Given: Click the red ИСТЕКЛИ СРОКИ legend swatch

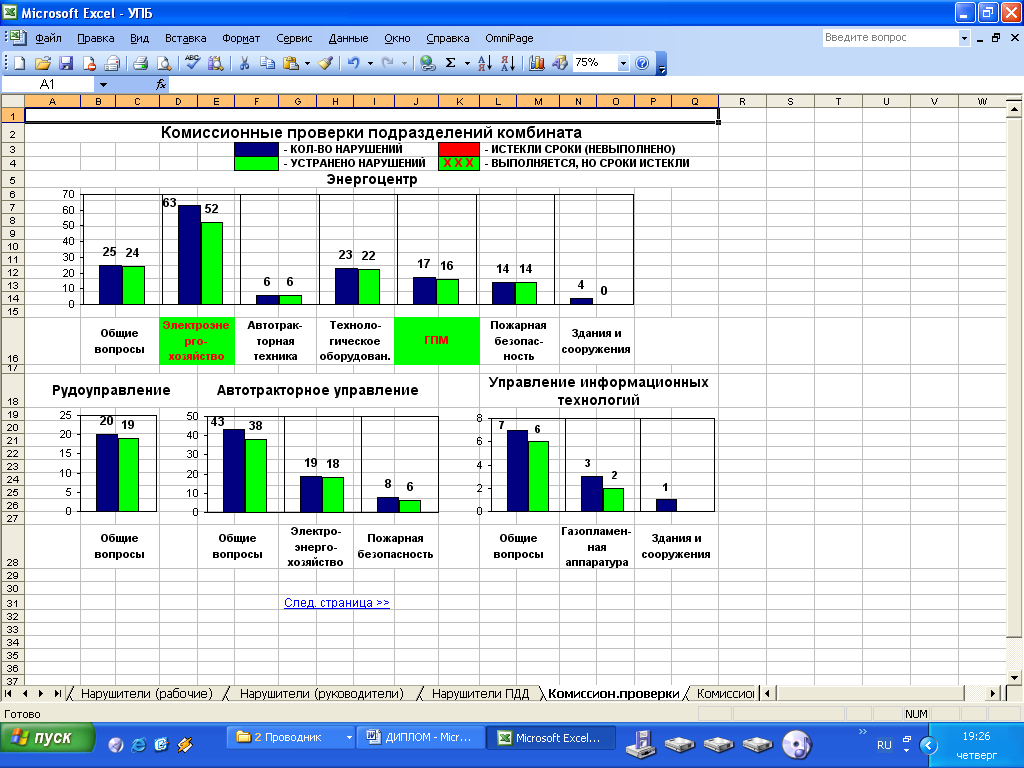Looking at the screenshot, I should [x=458, y=149].
